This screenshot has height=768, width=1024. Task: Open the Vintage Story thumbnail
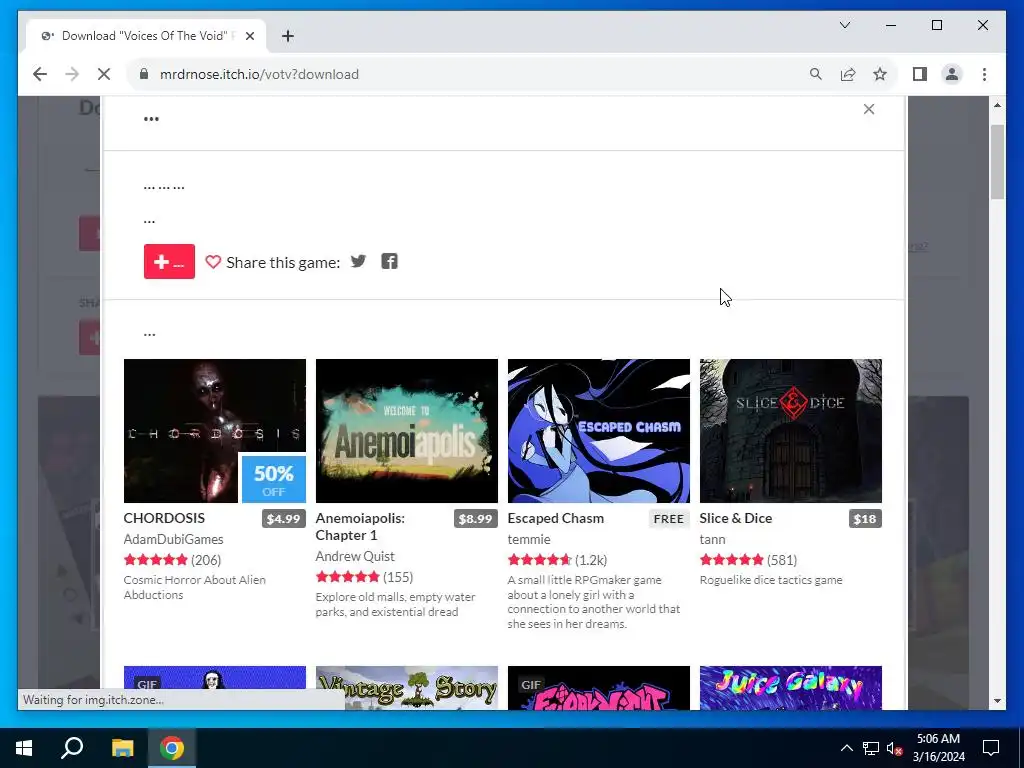(407, 688)
